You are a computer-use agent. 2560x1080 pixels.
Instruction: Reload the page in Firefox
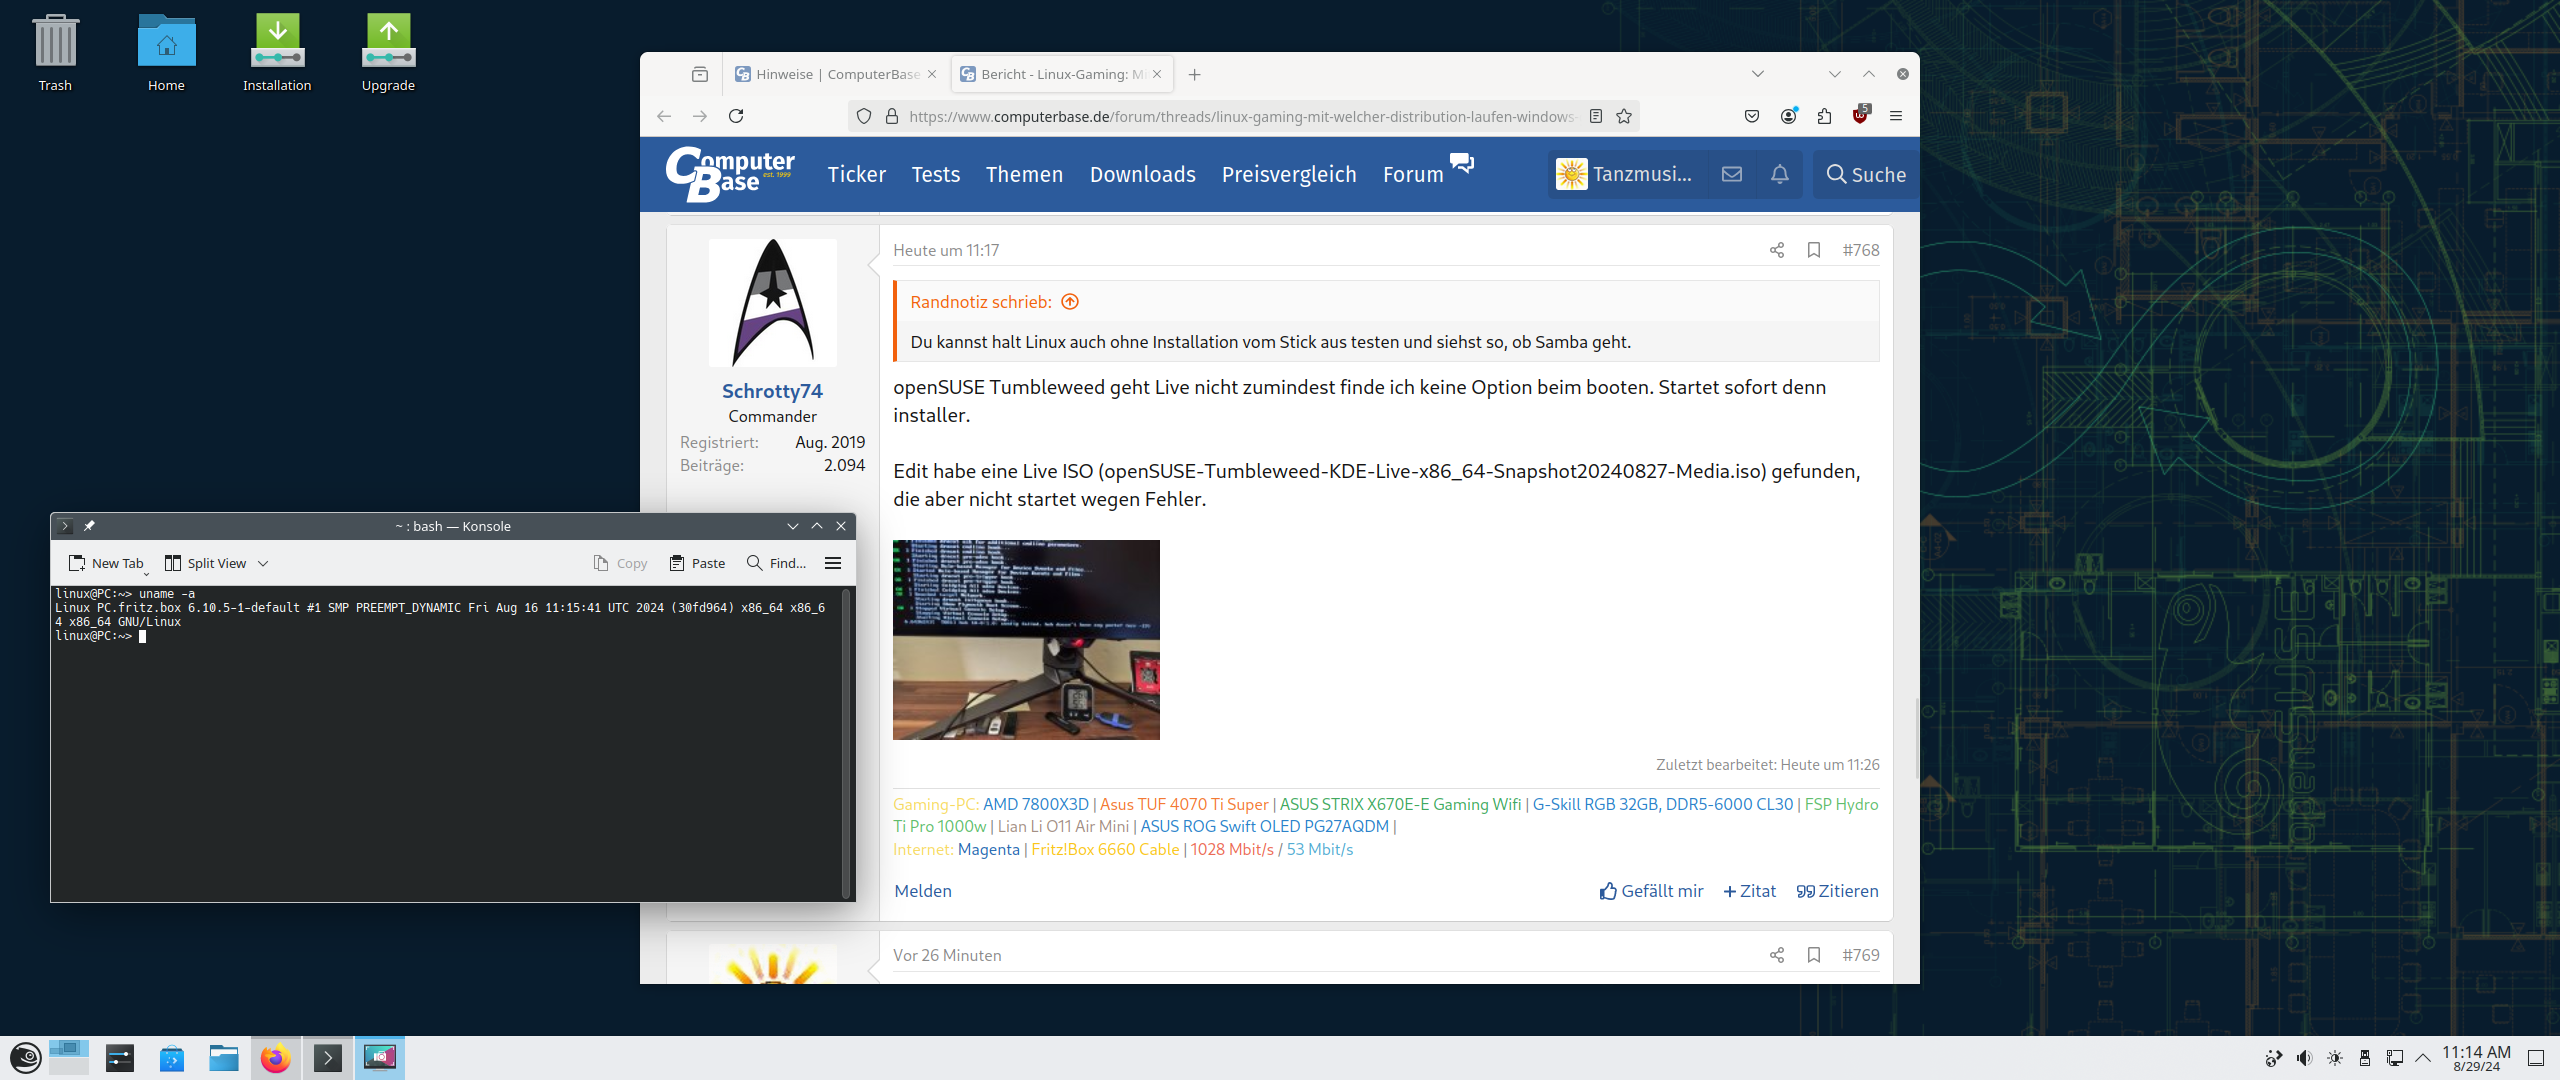tap(736, 116)
